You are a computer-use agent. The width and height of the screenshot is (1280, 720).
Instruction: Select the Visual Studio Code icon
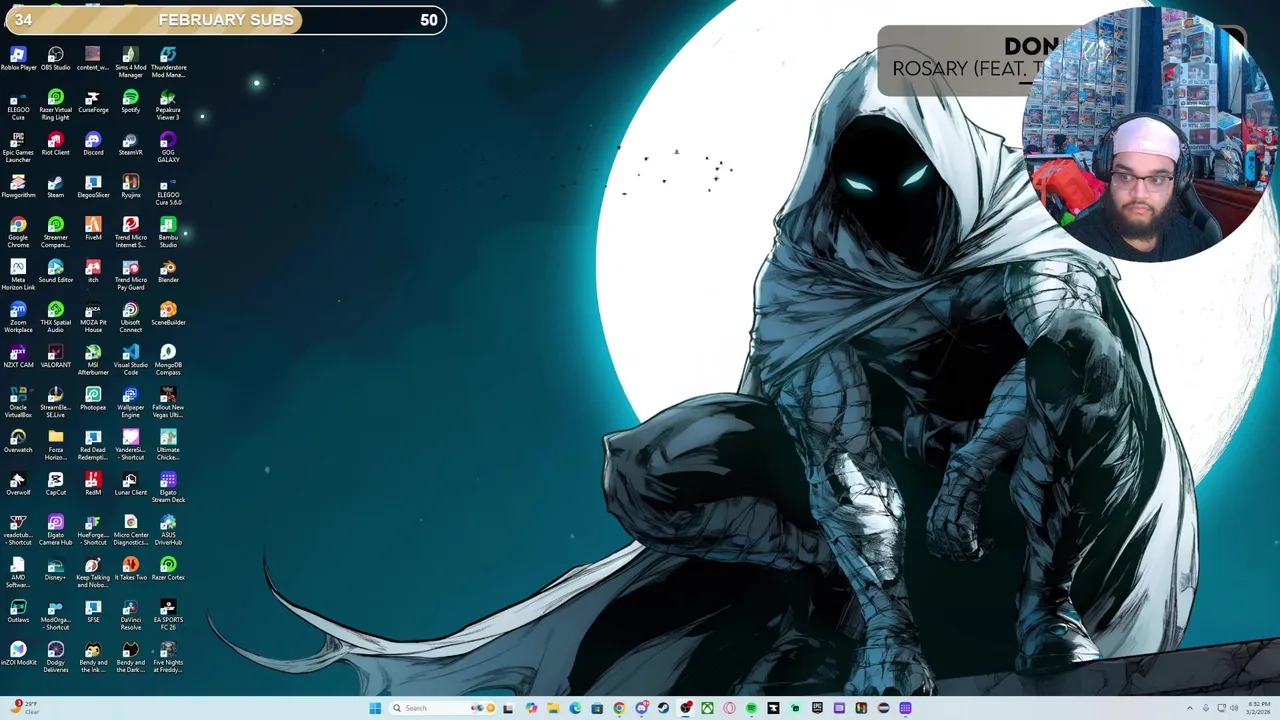coord(131,360)
